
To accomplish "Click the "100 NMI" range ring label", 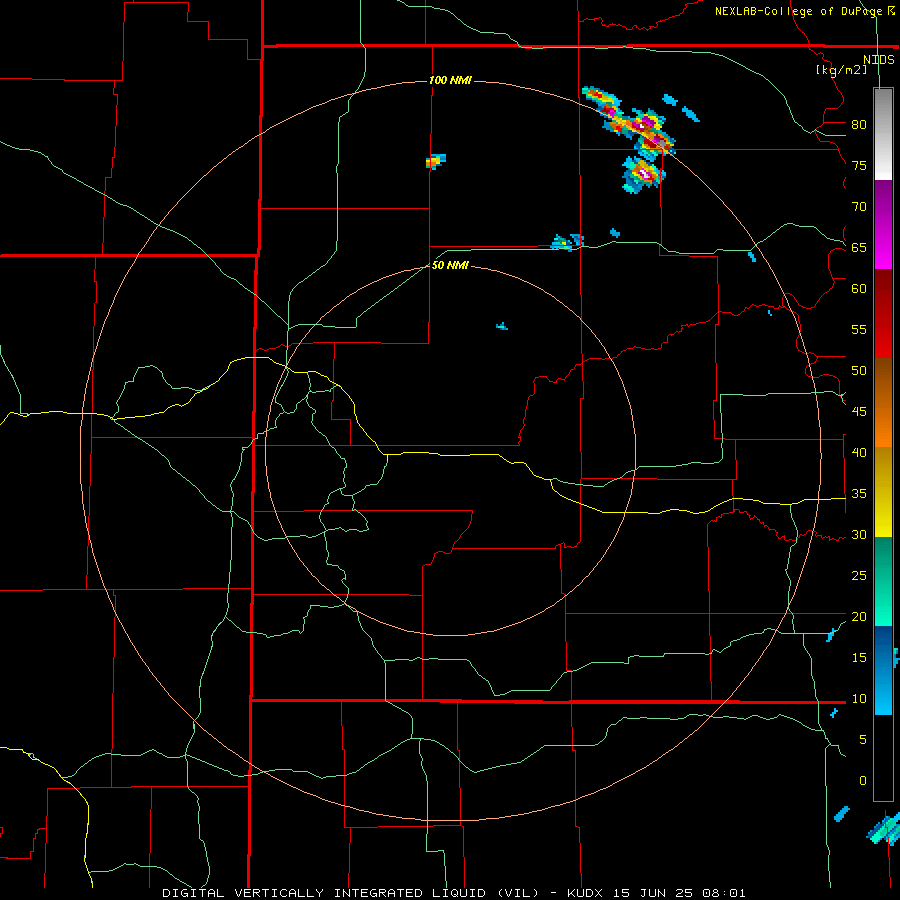I will [x=451, y=80].
